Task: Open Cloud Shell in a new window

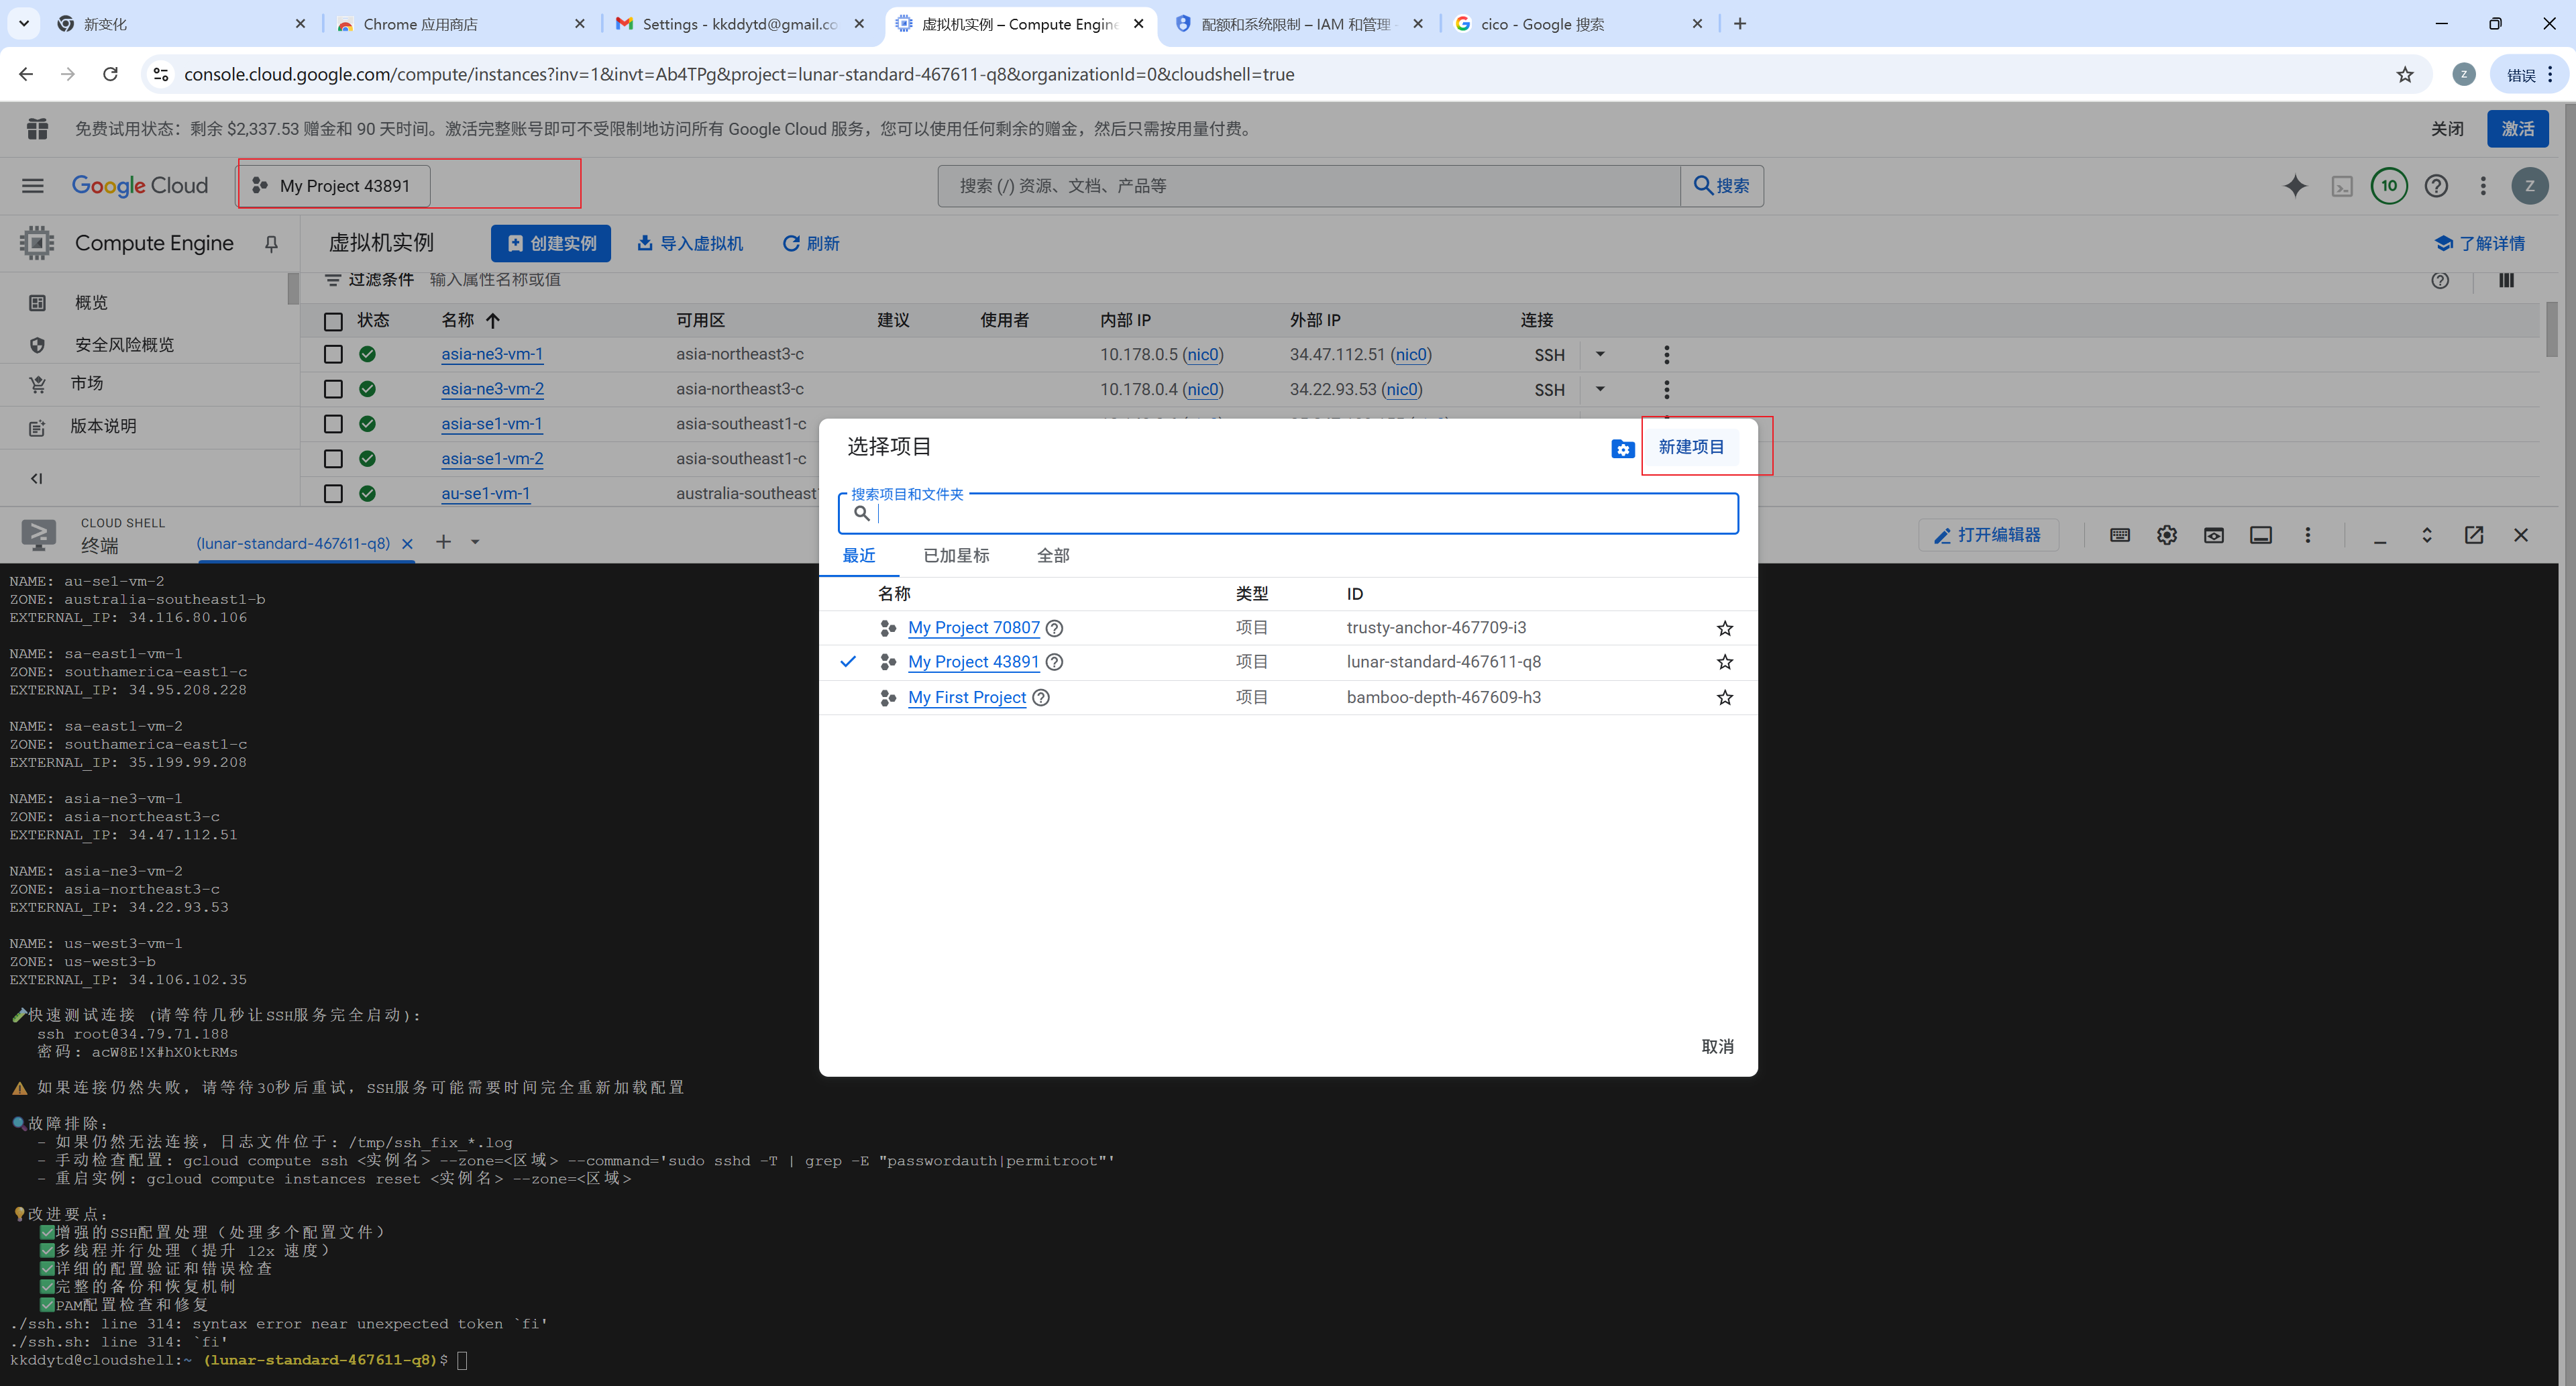Action: [2474, 536]
